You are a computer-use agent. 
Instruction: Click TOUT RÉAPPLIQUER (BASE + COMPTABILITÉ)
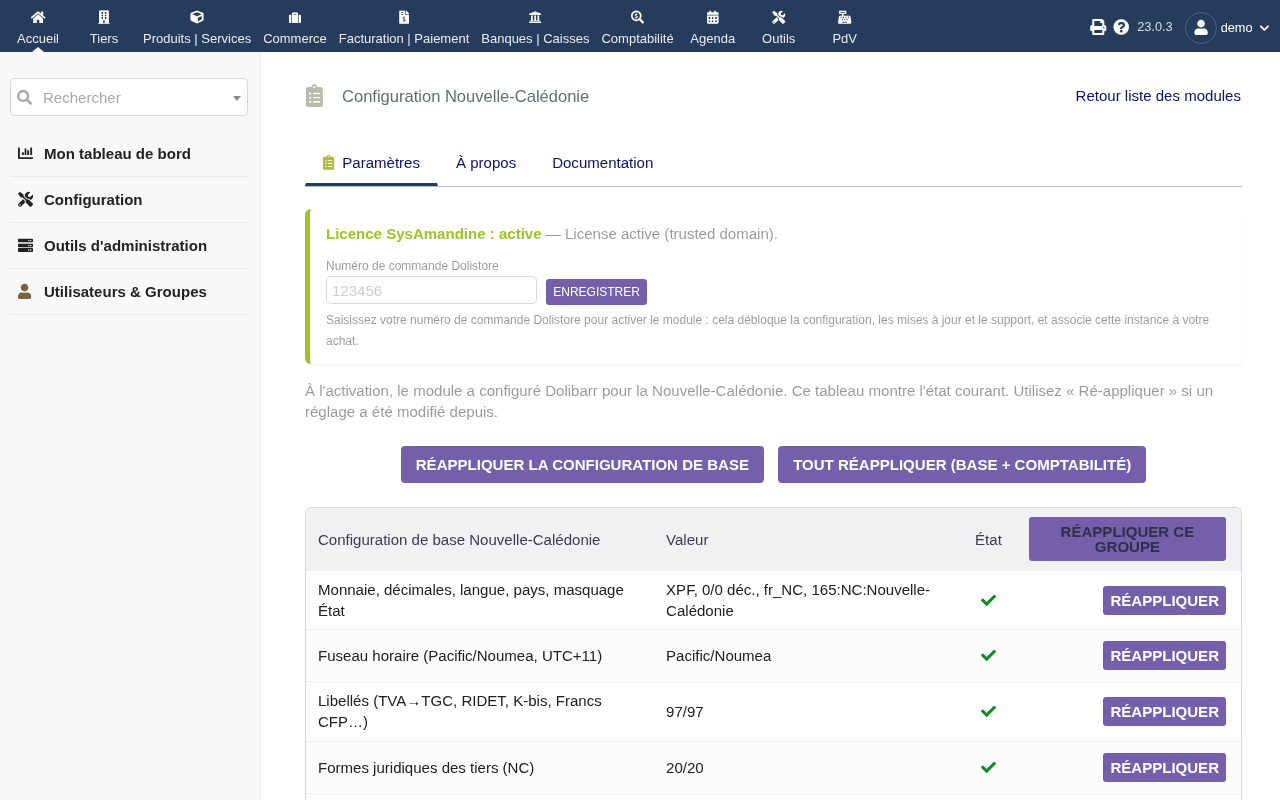[x=962, y=465]
